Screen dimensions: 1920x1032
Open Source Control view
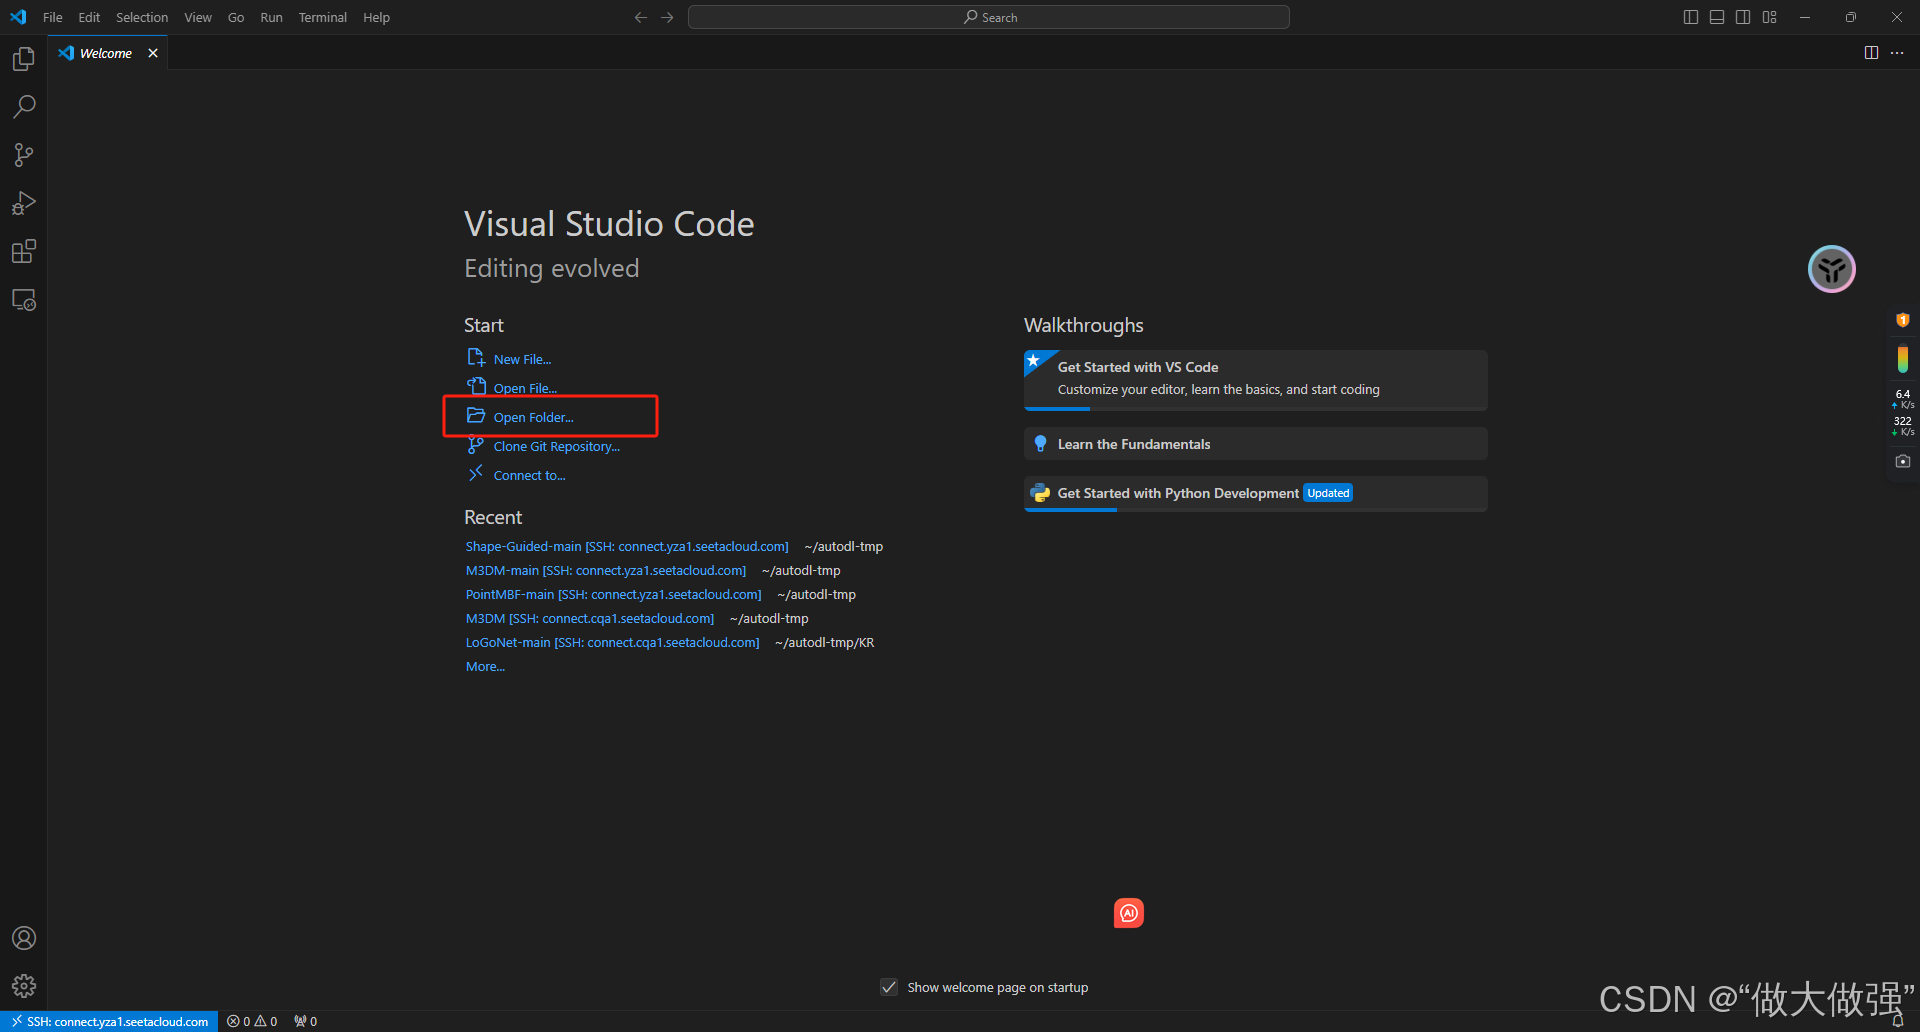click(24, 155)
